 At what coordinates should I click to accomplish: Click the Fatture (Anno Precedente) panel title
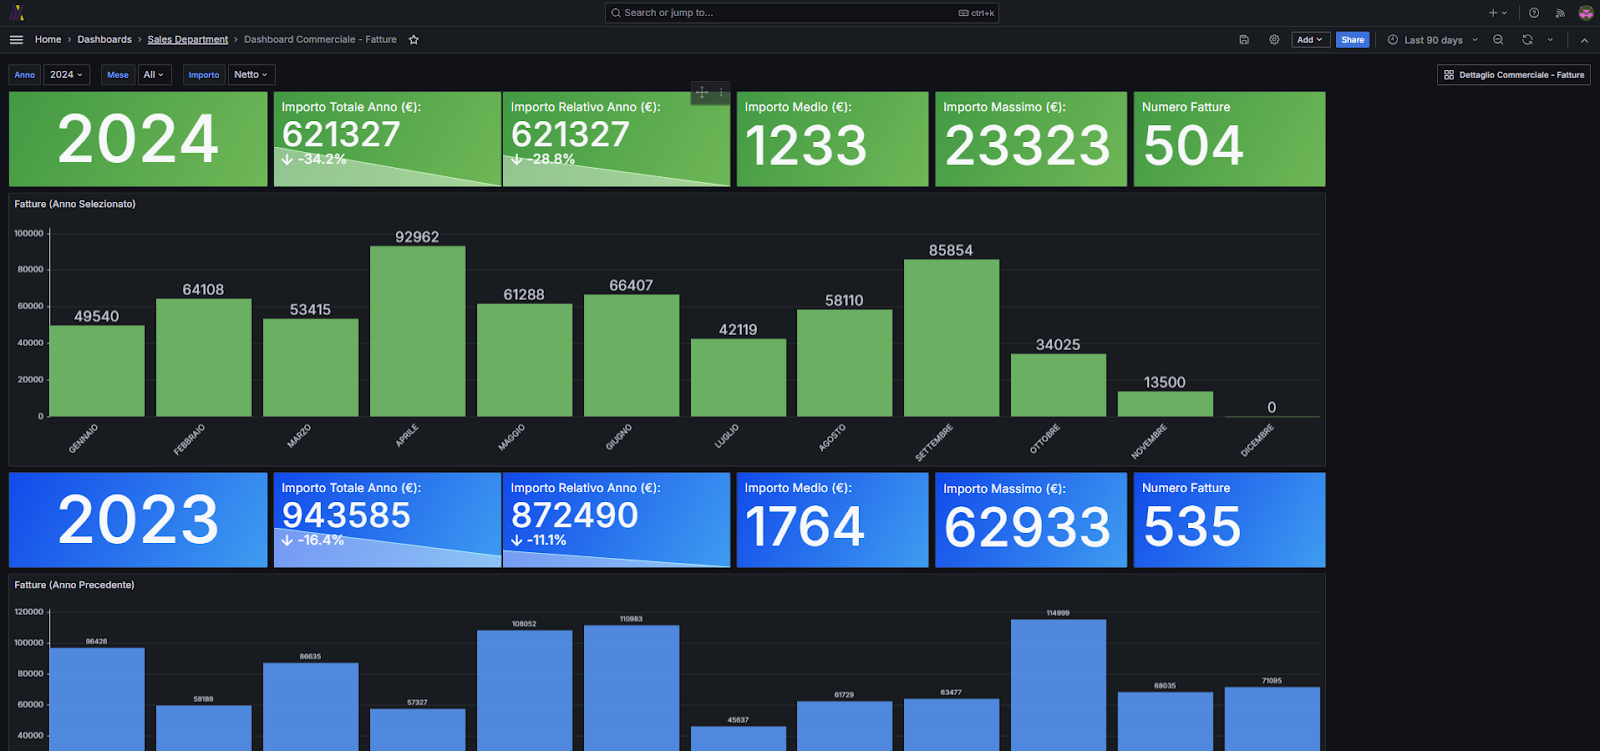coord(74,585)
